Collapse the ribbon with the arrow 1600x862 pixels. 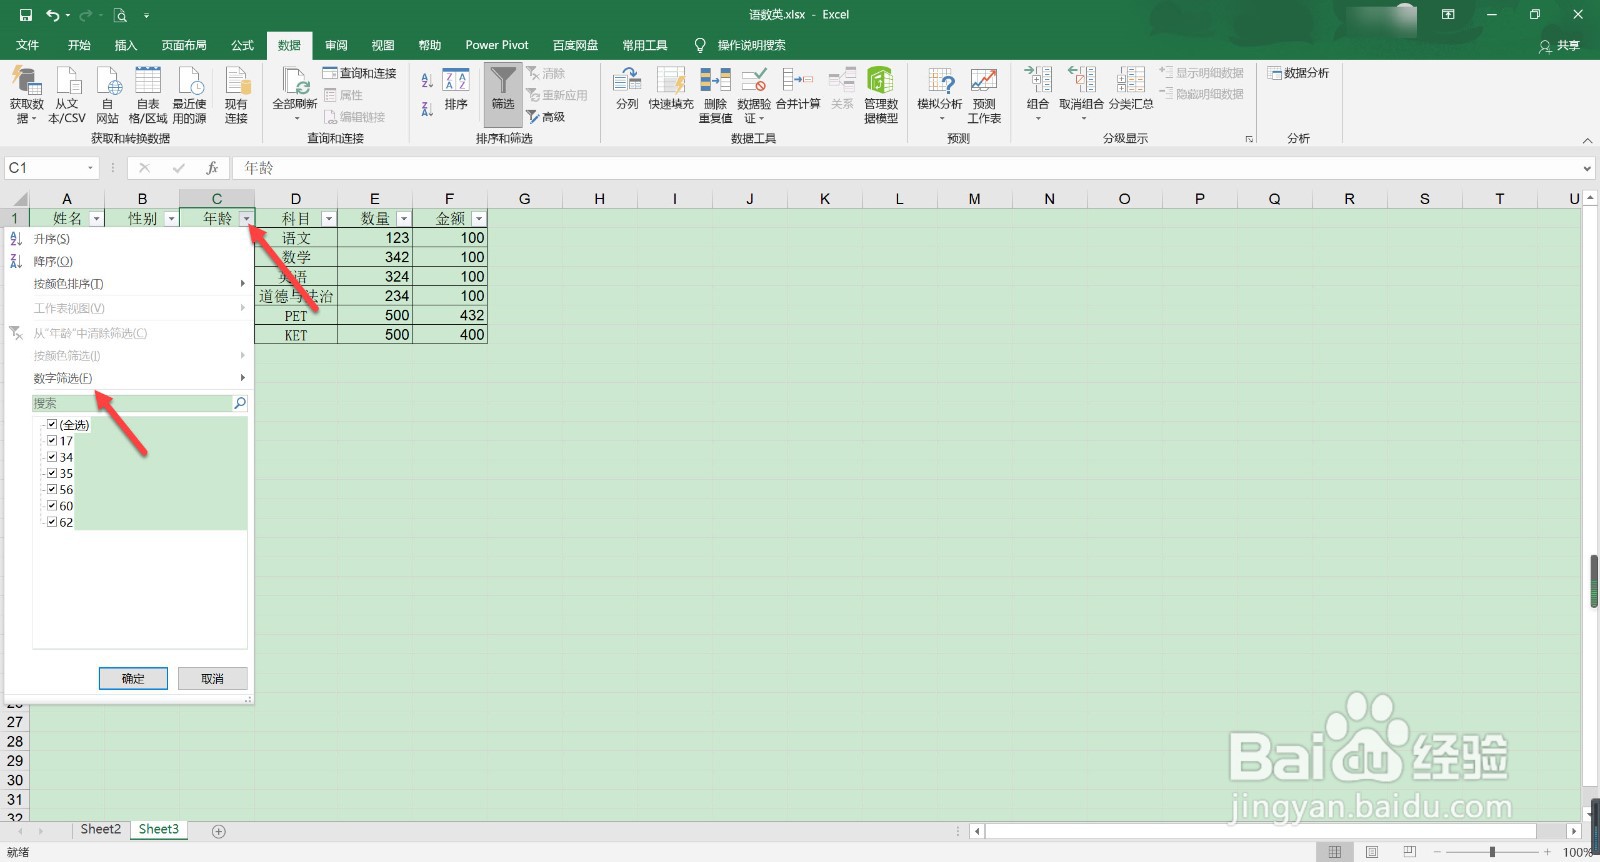1587,140
